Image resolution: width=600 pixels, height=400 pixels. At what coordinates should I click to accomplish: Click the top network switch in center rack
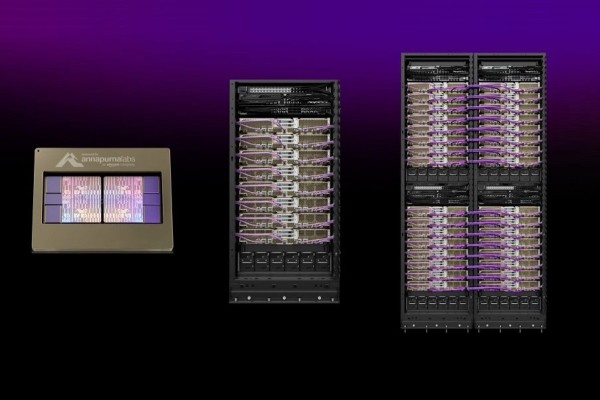point(284,92)
